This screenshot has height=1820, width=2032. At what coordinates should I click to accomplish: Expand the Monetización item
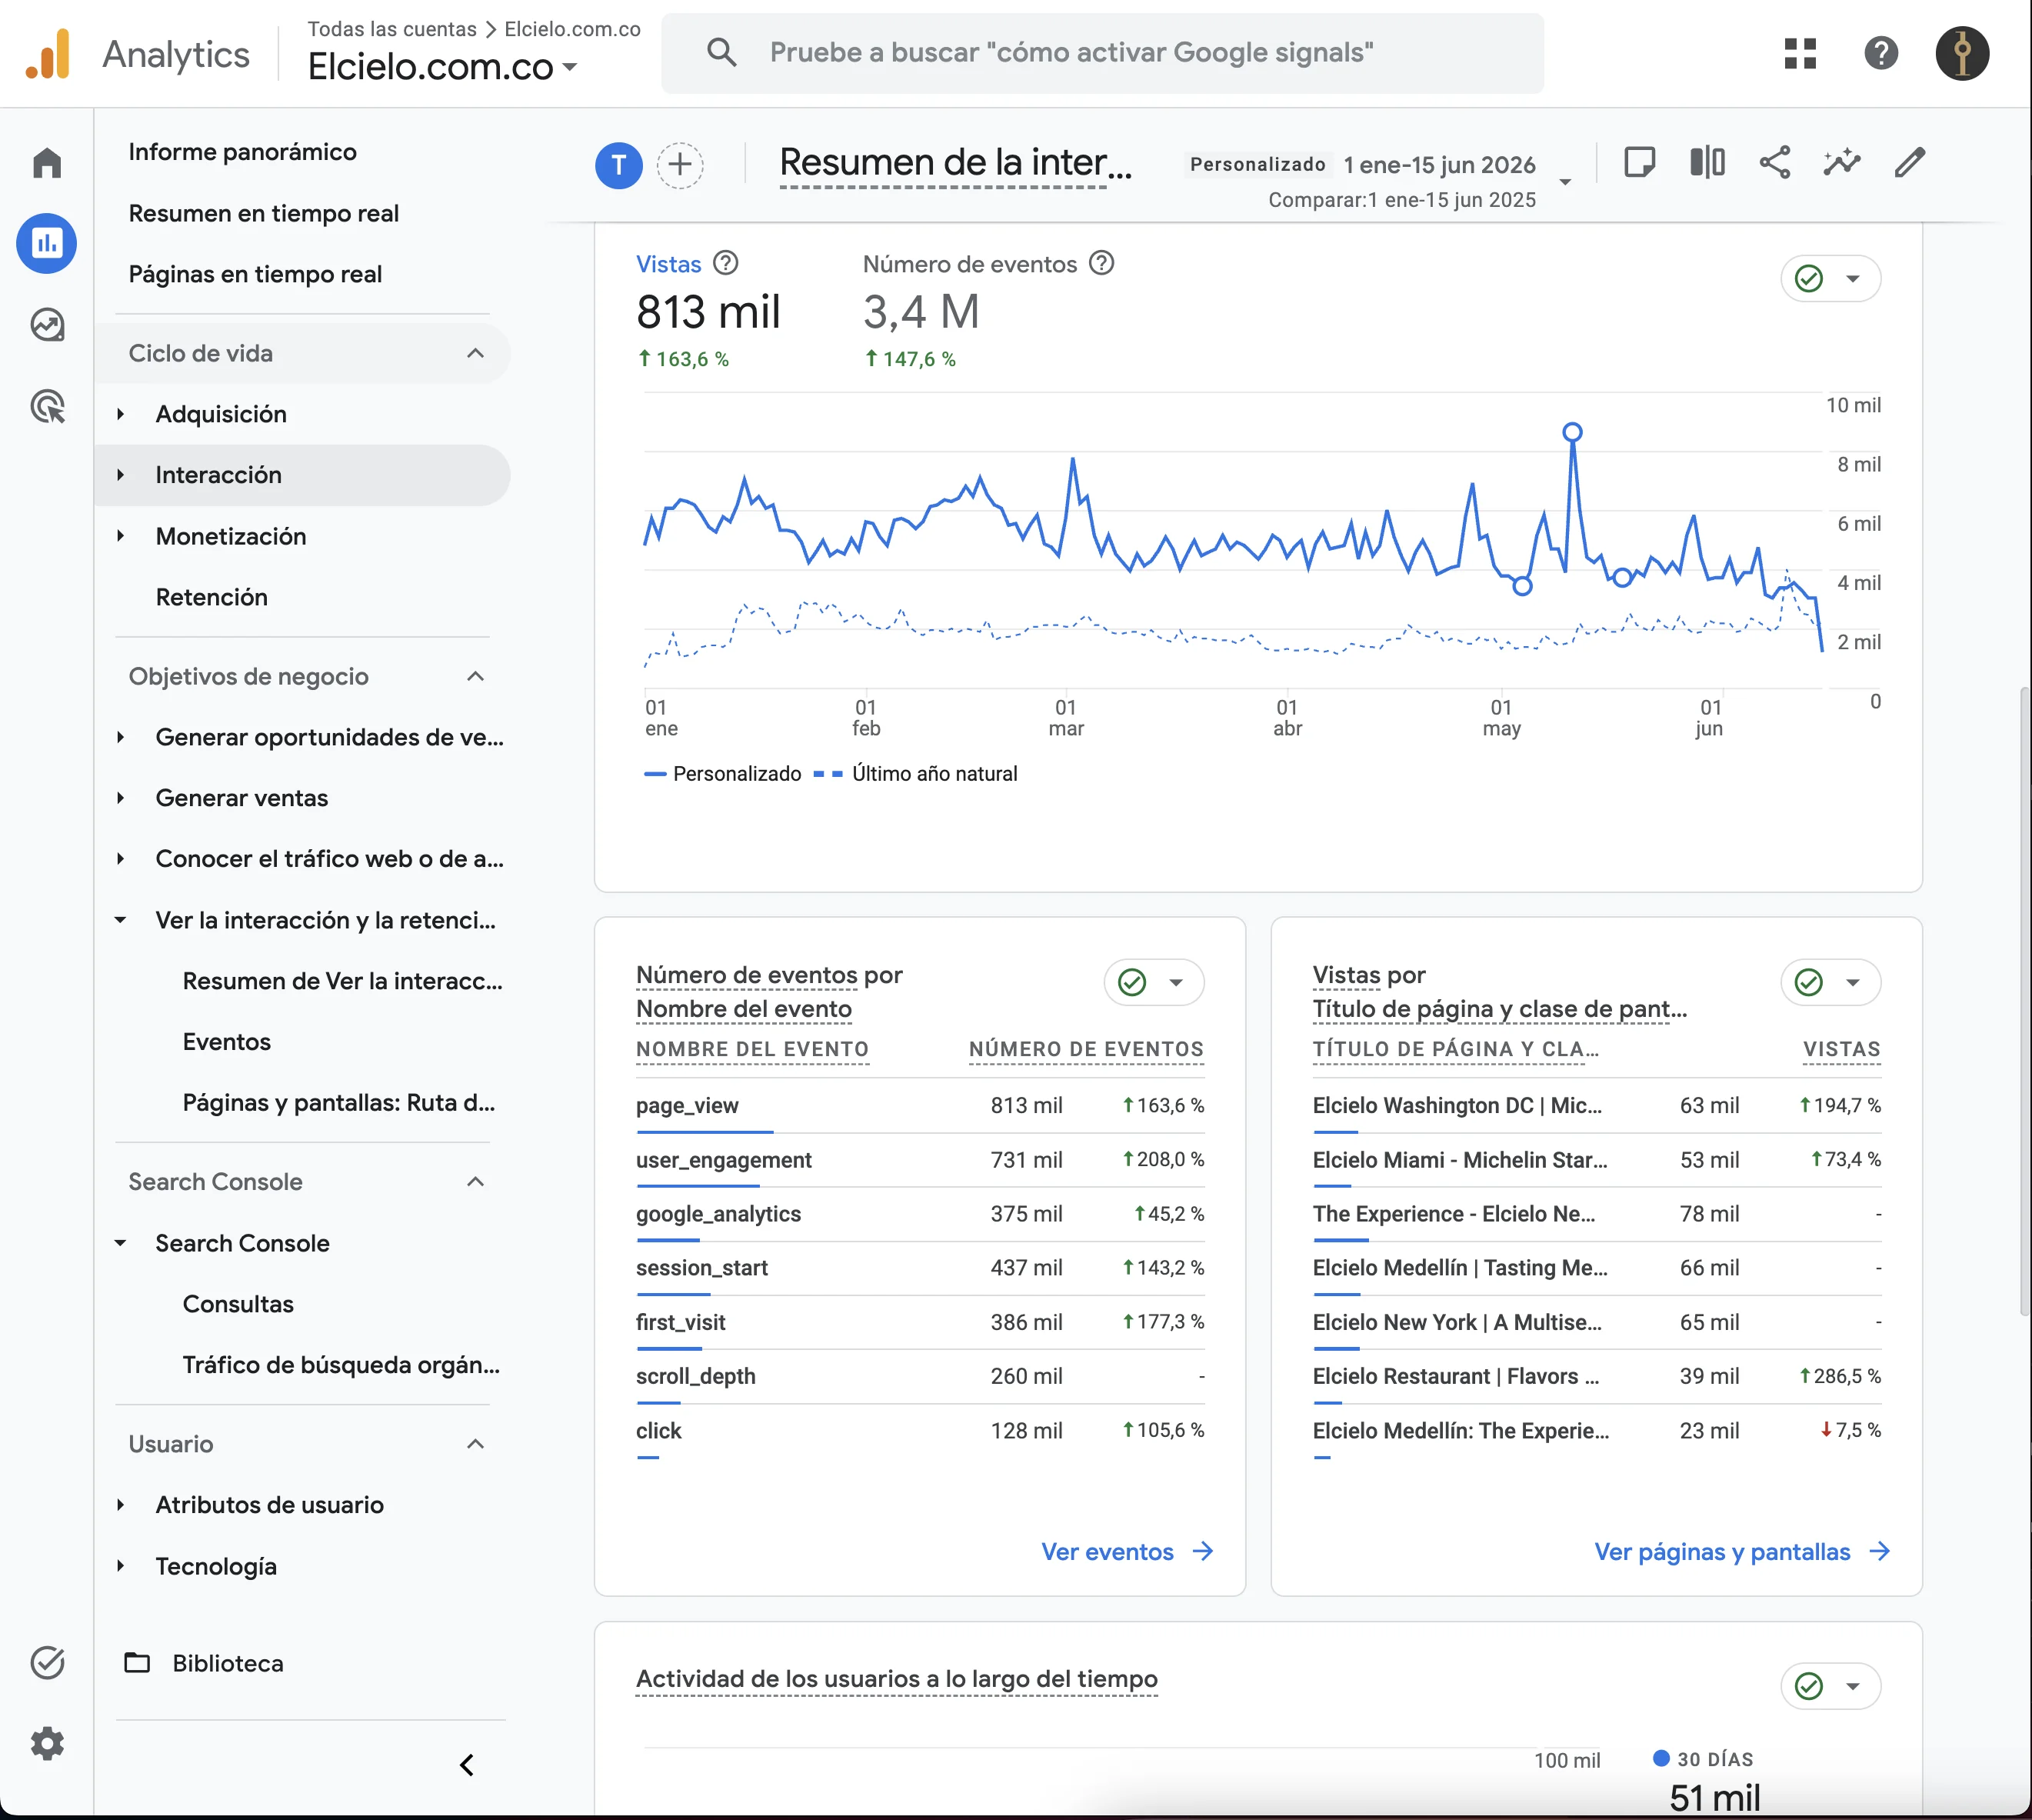(x=121, y=536)
